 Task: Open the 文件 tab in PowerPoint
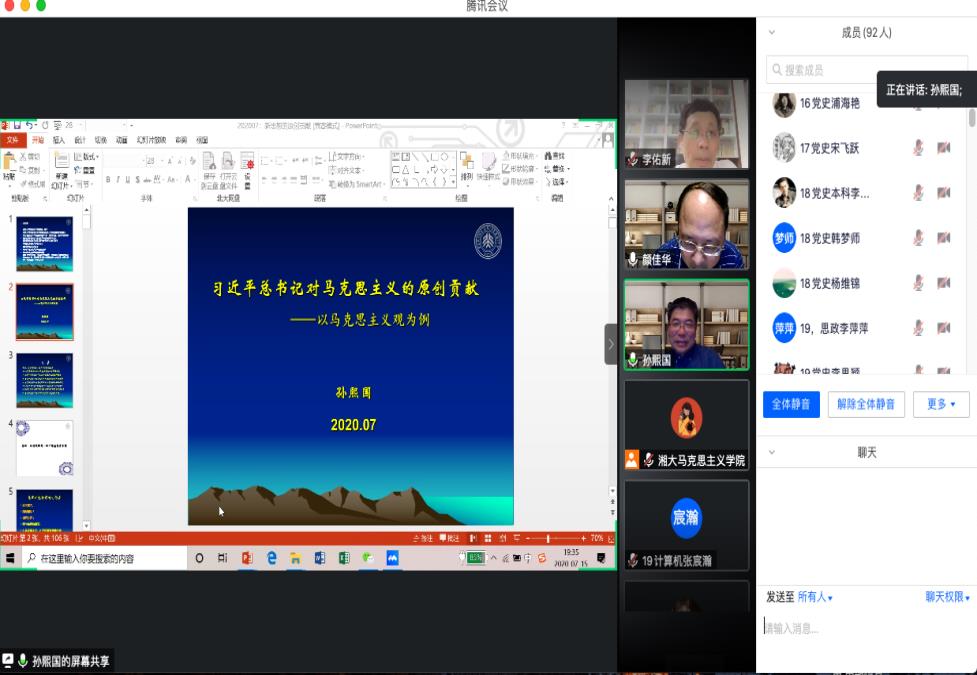[x=13, y=140]
